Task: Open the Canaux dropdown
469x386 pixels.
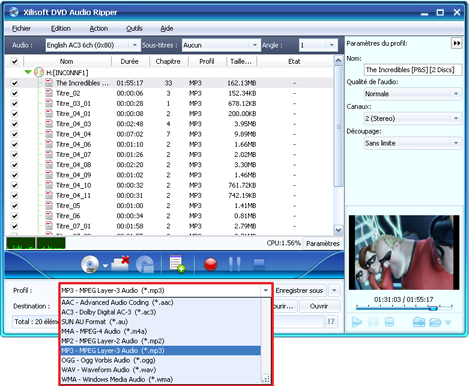Action: point(456,118)
